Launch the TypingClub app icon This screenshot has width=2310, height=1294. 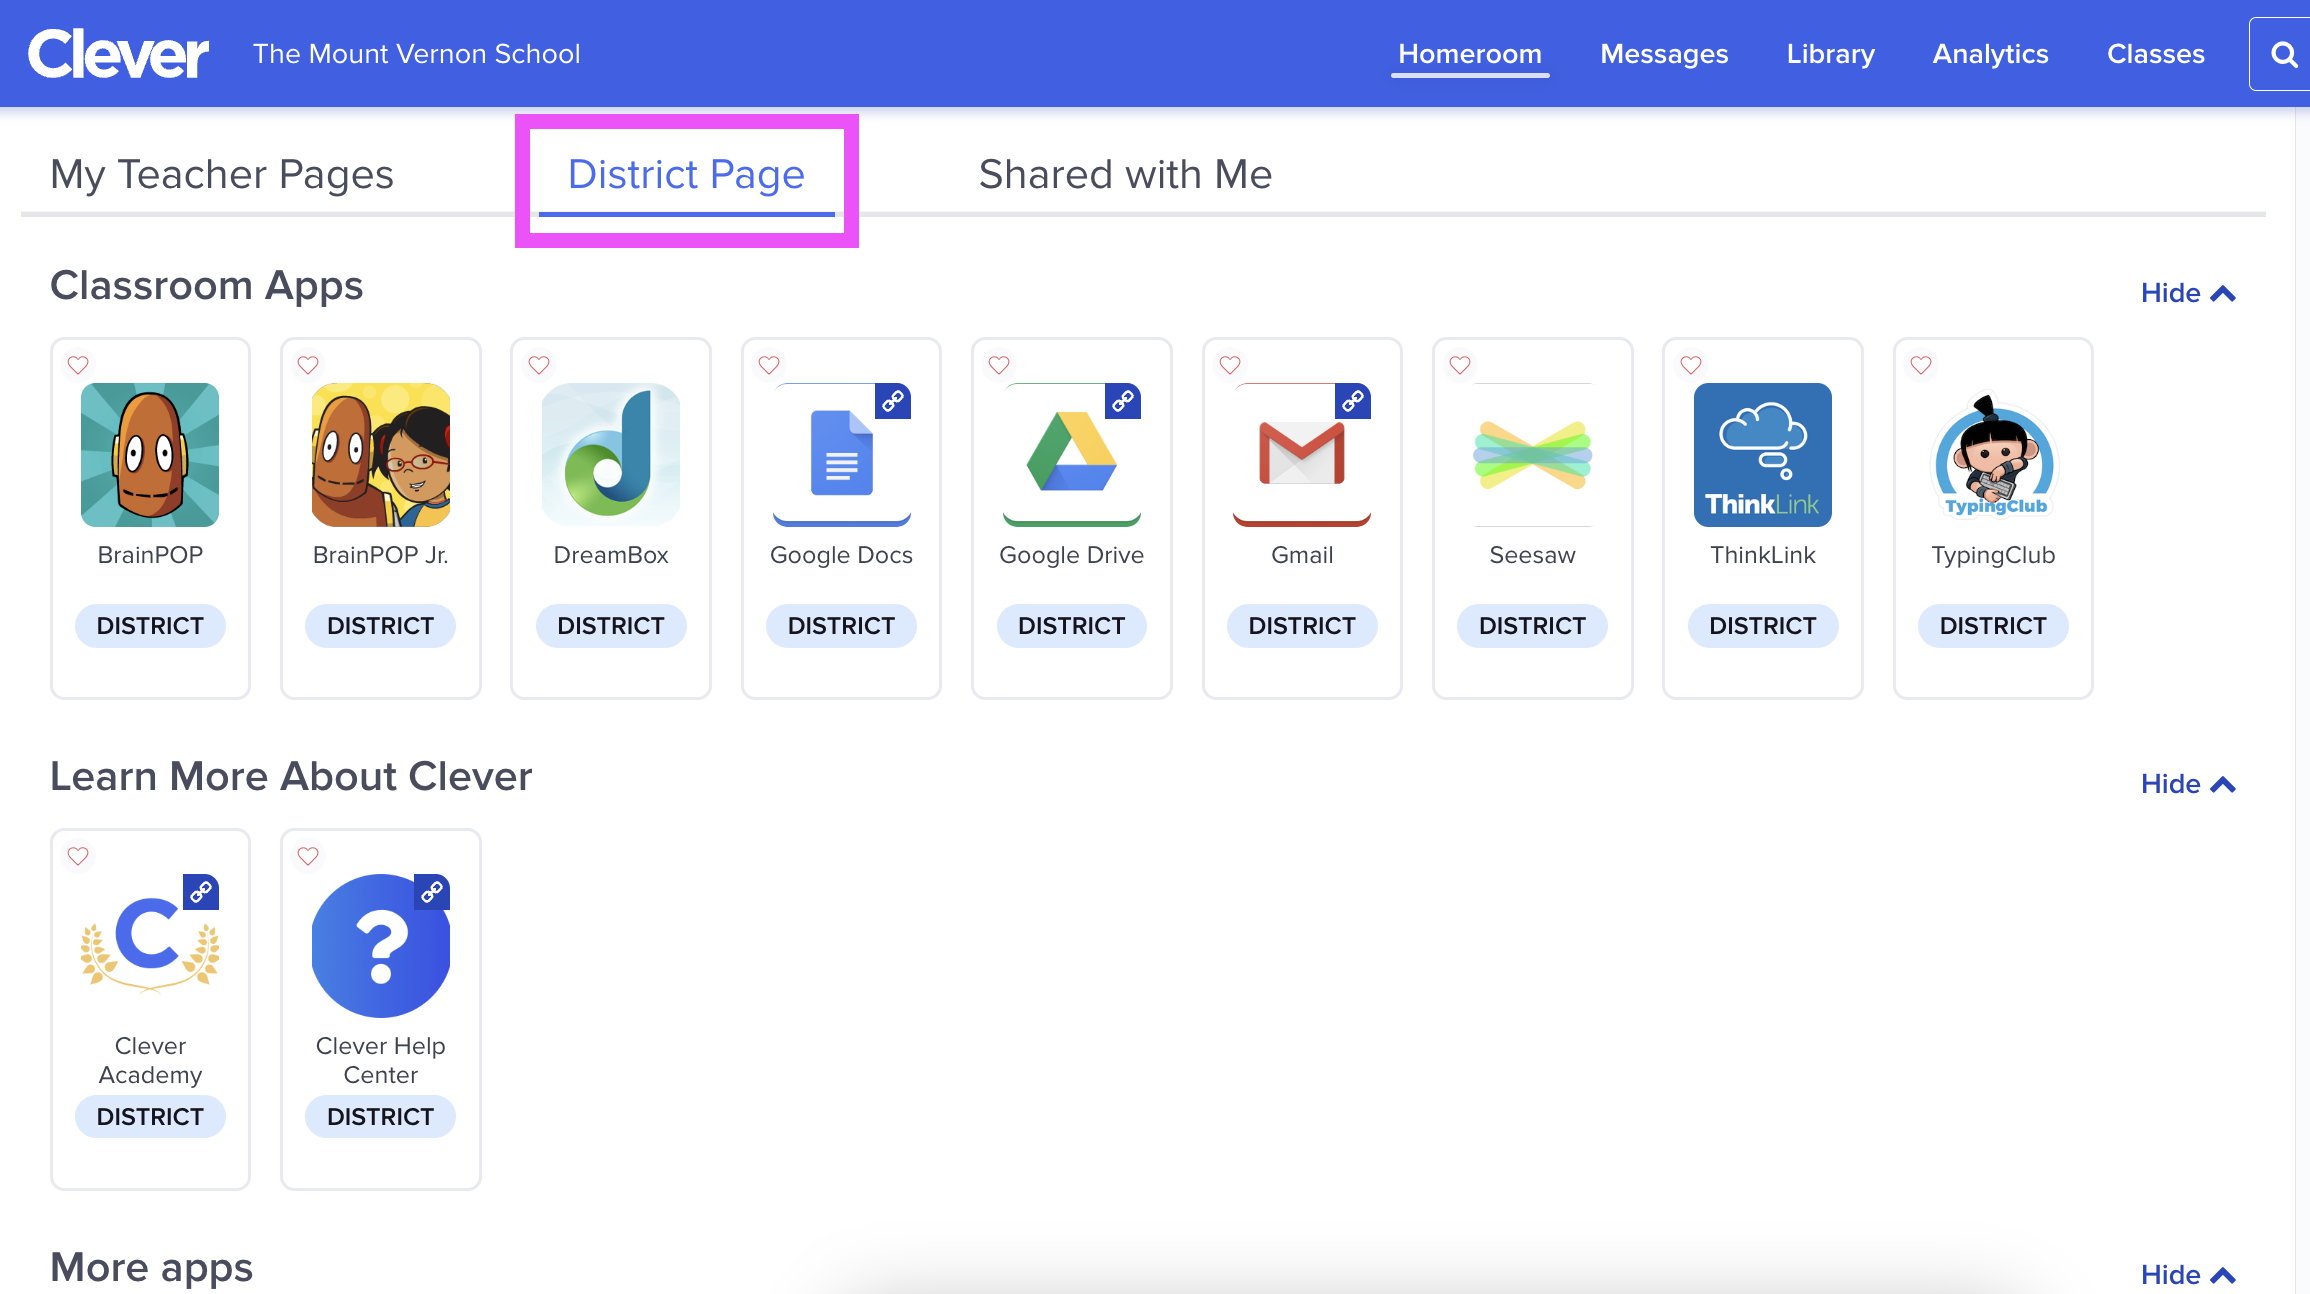[x=1993, y=455]
